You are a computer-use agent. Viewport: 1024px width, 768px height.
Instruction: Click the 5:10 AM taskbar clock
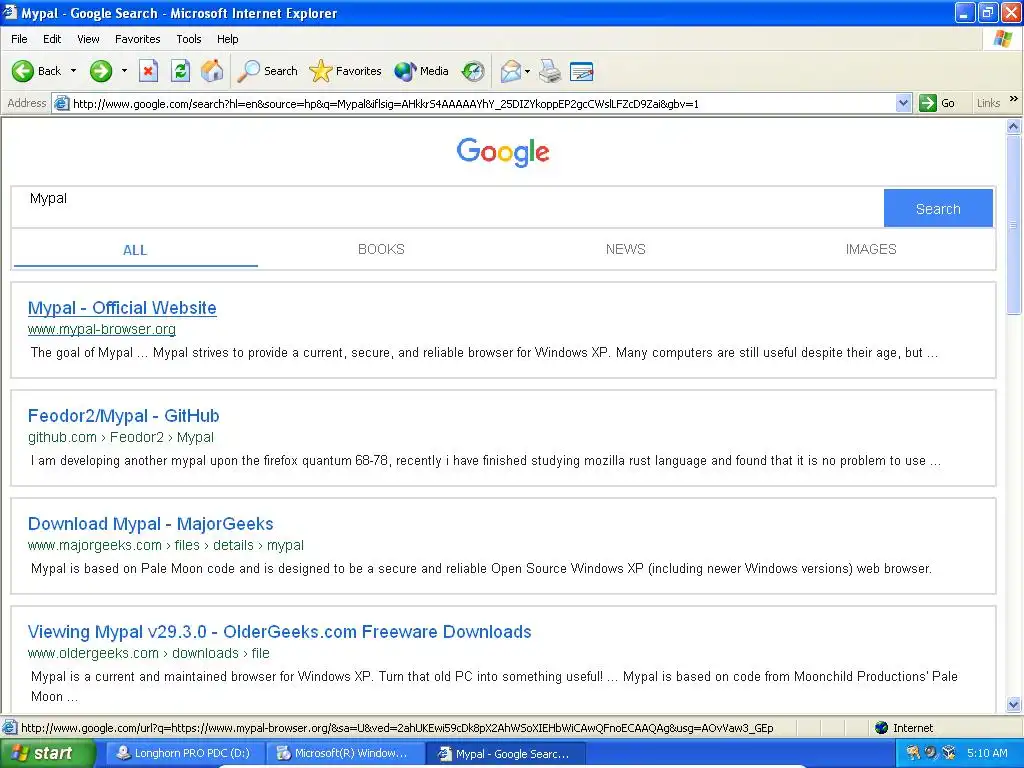[x=987, y=753]
